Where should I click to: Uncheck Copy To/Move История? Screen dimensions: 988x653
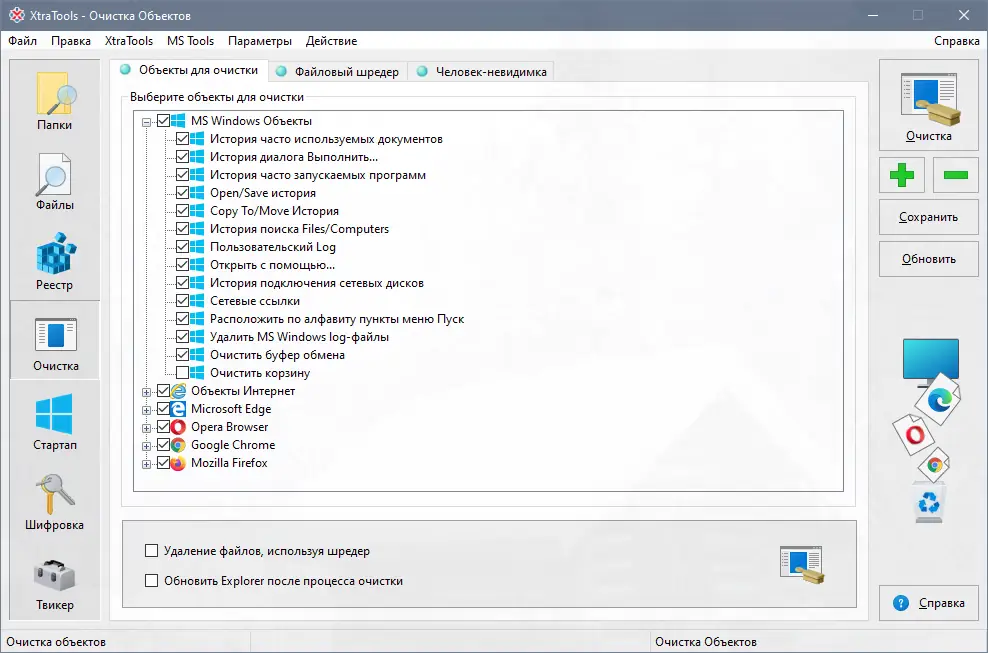pos(182,211)
